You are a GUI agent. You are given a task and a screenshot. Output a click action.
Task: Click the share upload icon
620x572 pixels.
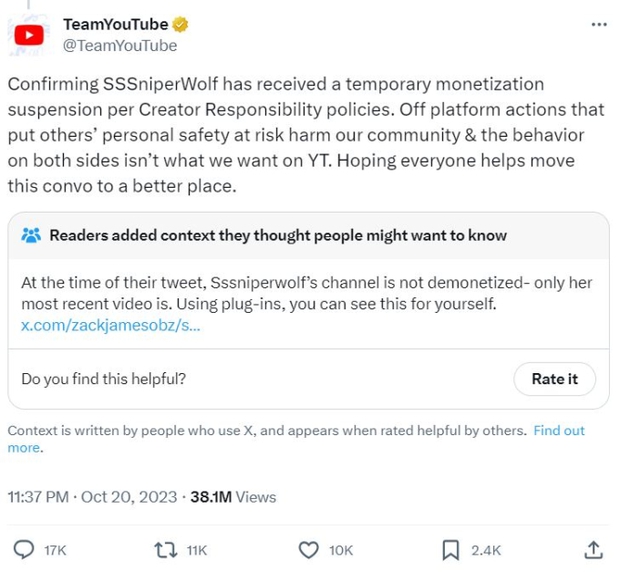[x=593, y=549]
